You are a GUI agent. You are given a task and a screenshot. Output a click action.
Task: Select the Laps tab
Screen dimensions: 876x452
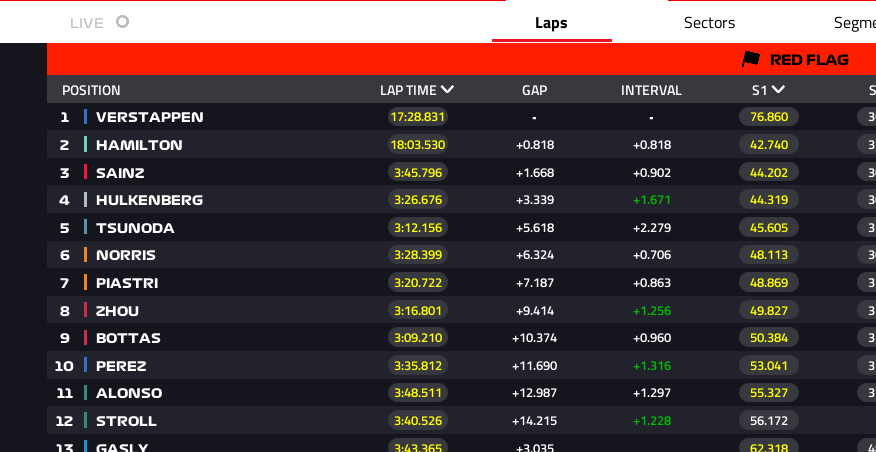551,23
